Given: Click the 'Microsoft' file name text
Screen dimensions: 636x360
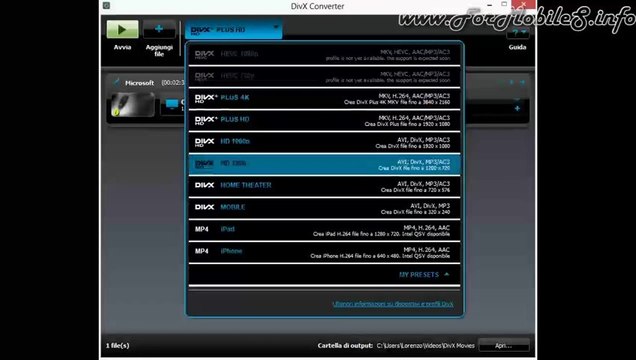Looking at the screenshot, I should (x=140, y=83).
